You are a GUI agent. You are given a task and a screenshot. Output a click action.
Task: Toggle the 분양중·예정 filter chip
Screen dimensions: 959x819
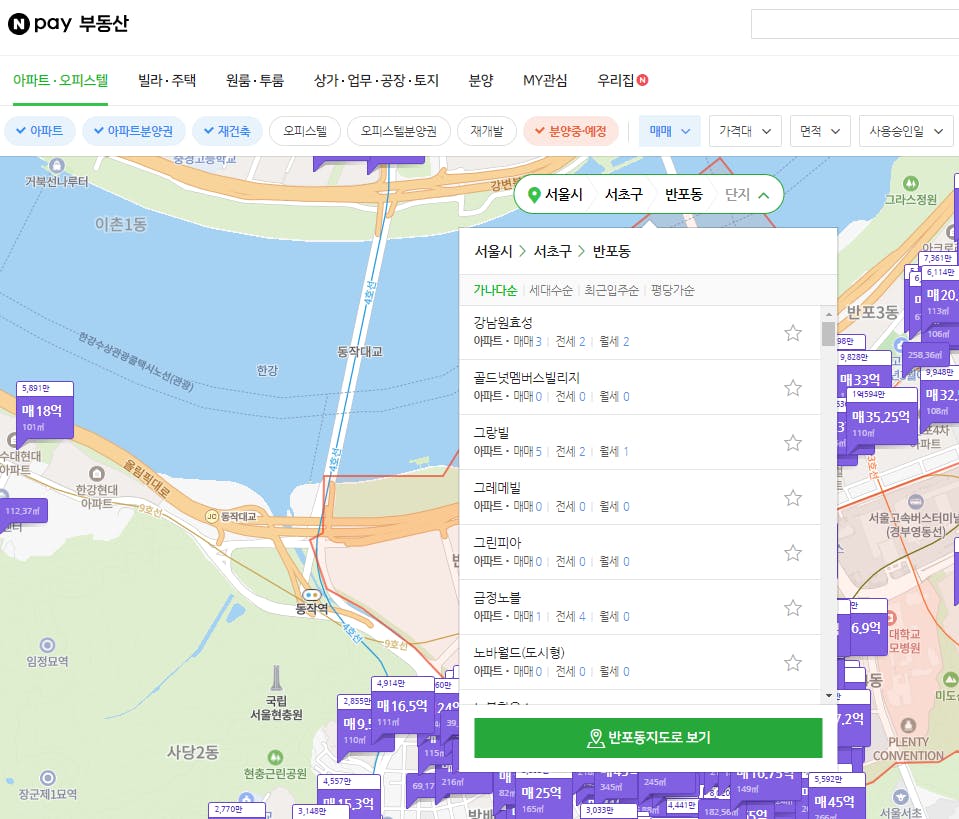coord(571,131)
